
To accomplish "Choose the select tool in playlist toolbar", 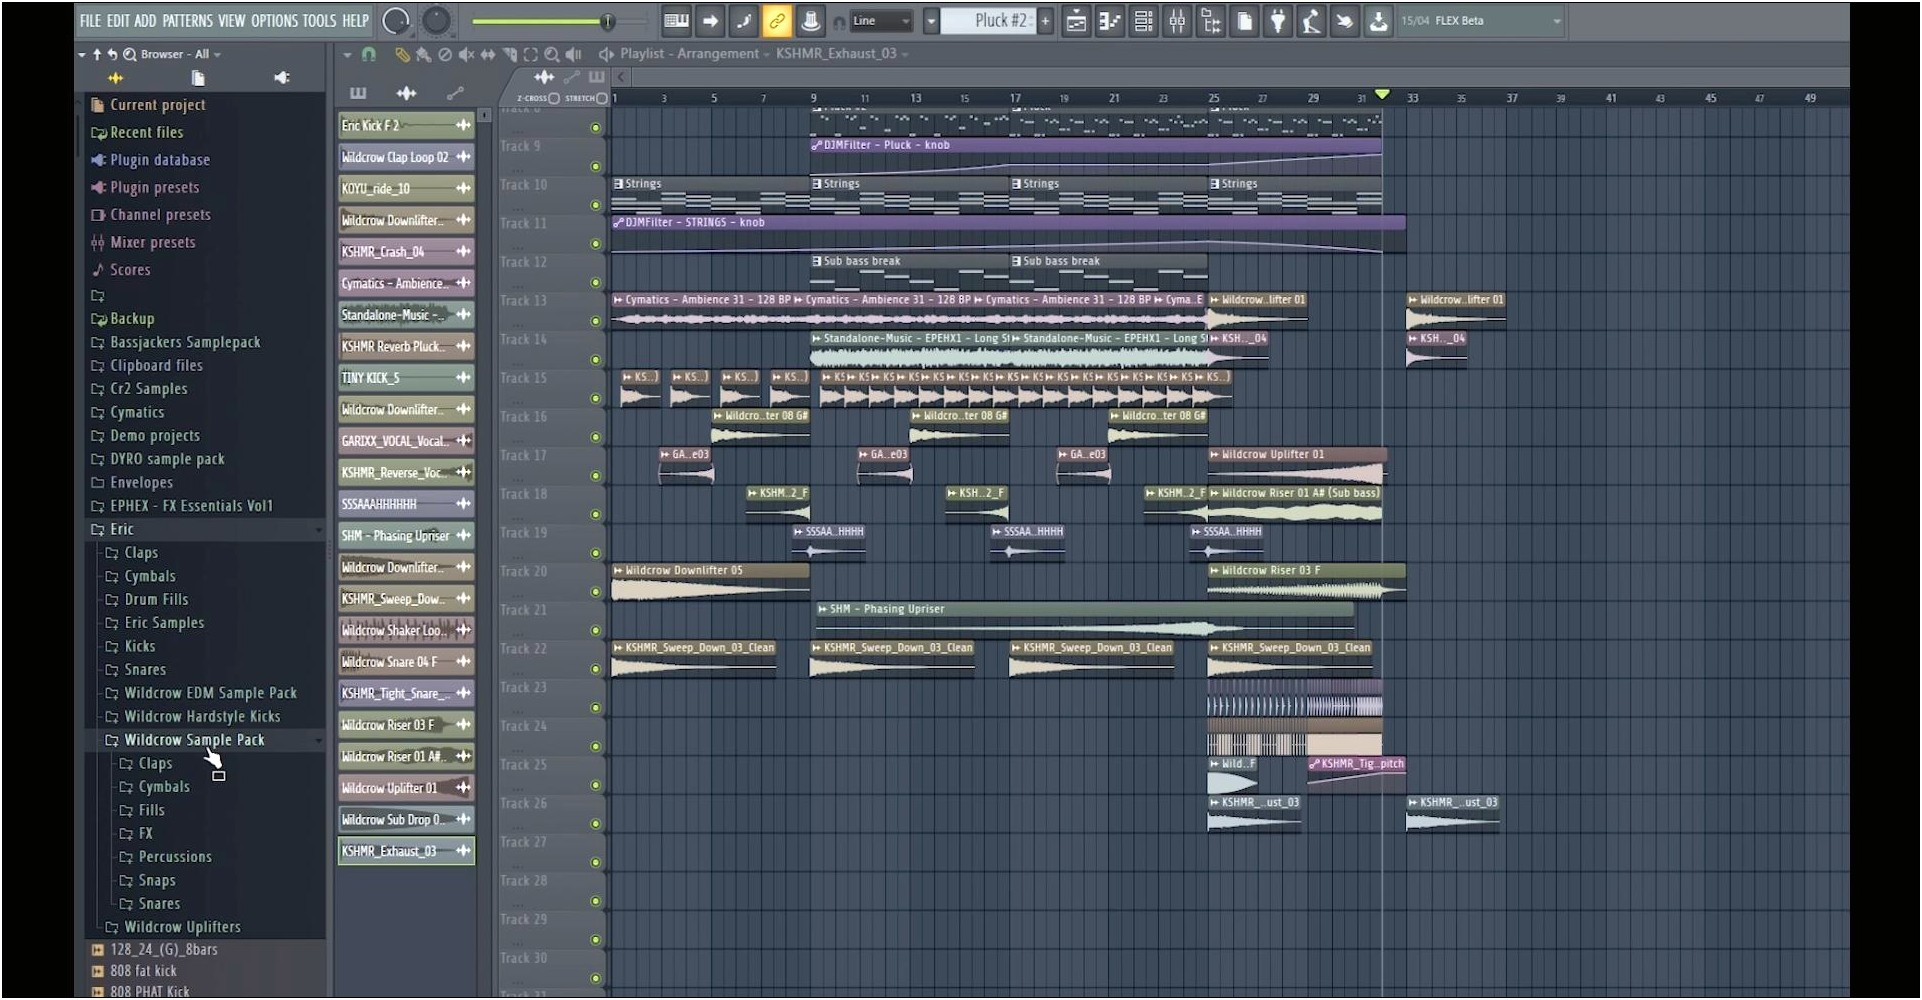I will tap(531, 55).
